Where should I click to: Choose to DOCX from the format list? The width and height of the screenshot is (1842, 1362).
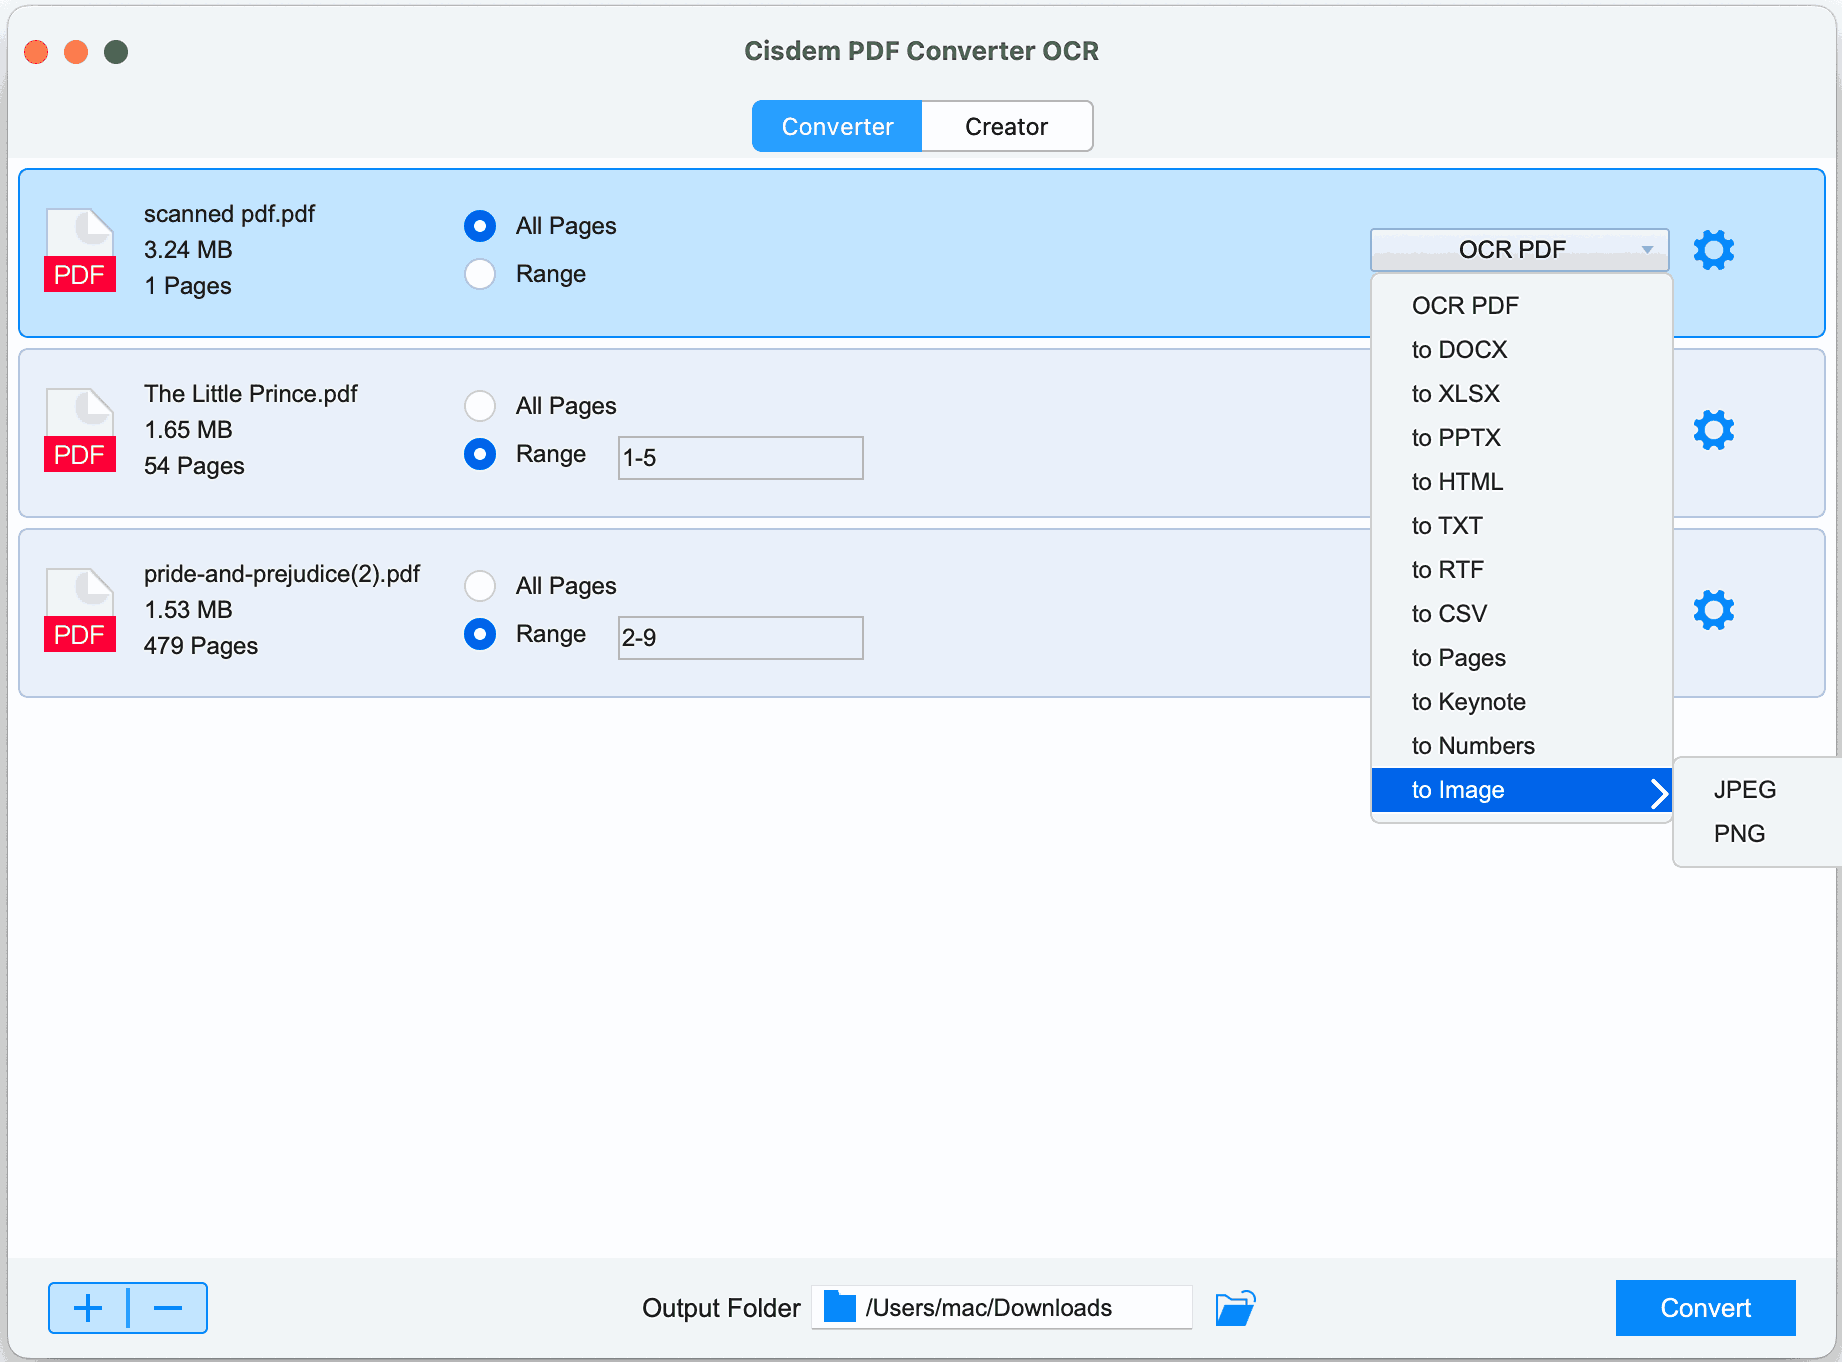1521,350
